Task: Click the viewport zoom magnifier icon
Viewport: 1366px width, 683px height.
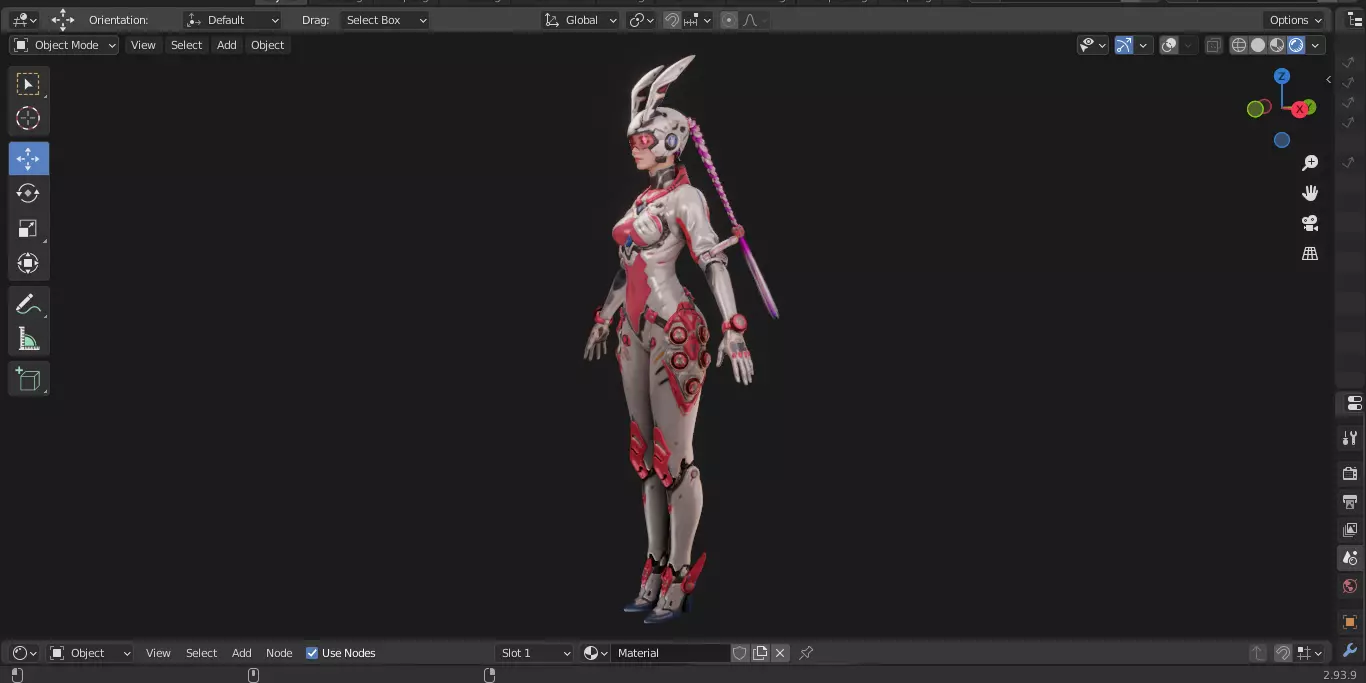Action: 1310,163
